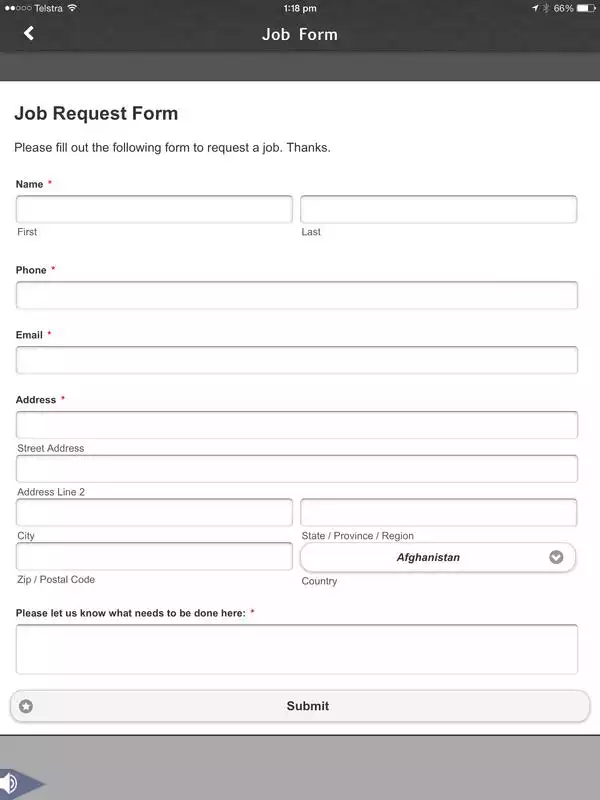Tap the battery icon in status bar
Image resolution: width=600 pixels, height=800 pixels.
coord(585,8)
